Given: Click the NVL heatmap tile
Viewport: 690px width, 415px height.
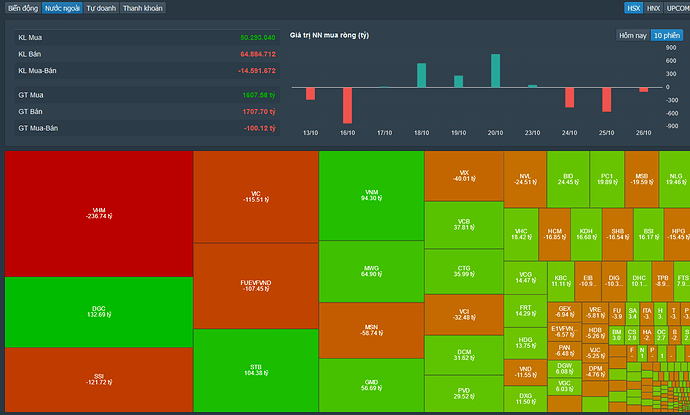Looking at the screenshot, I should [x=525, y=179].
